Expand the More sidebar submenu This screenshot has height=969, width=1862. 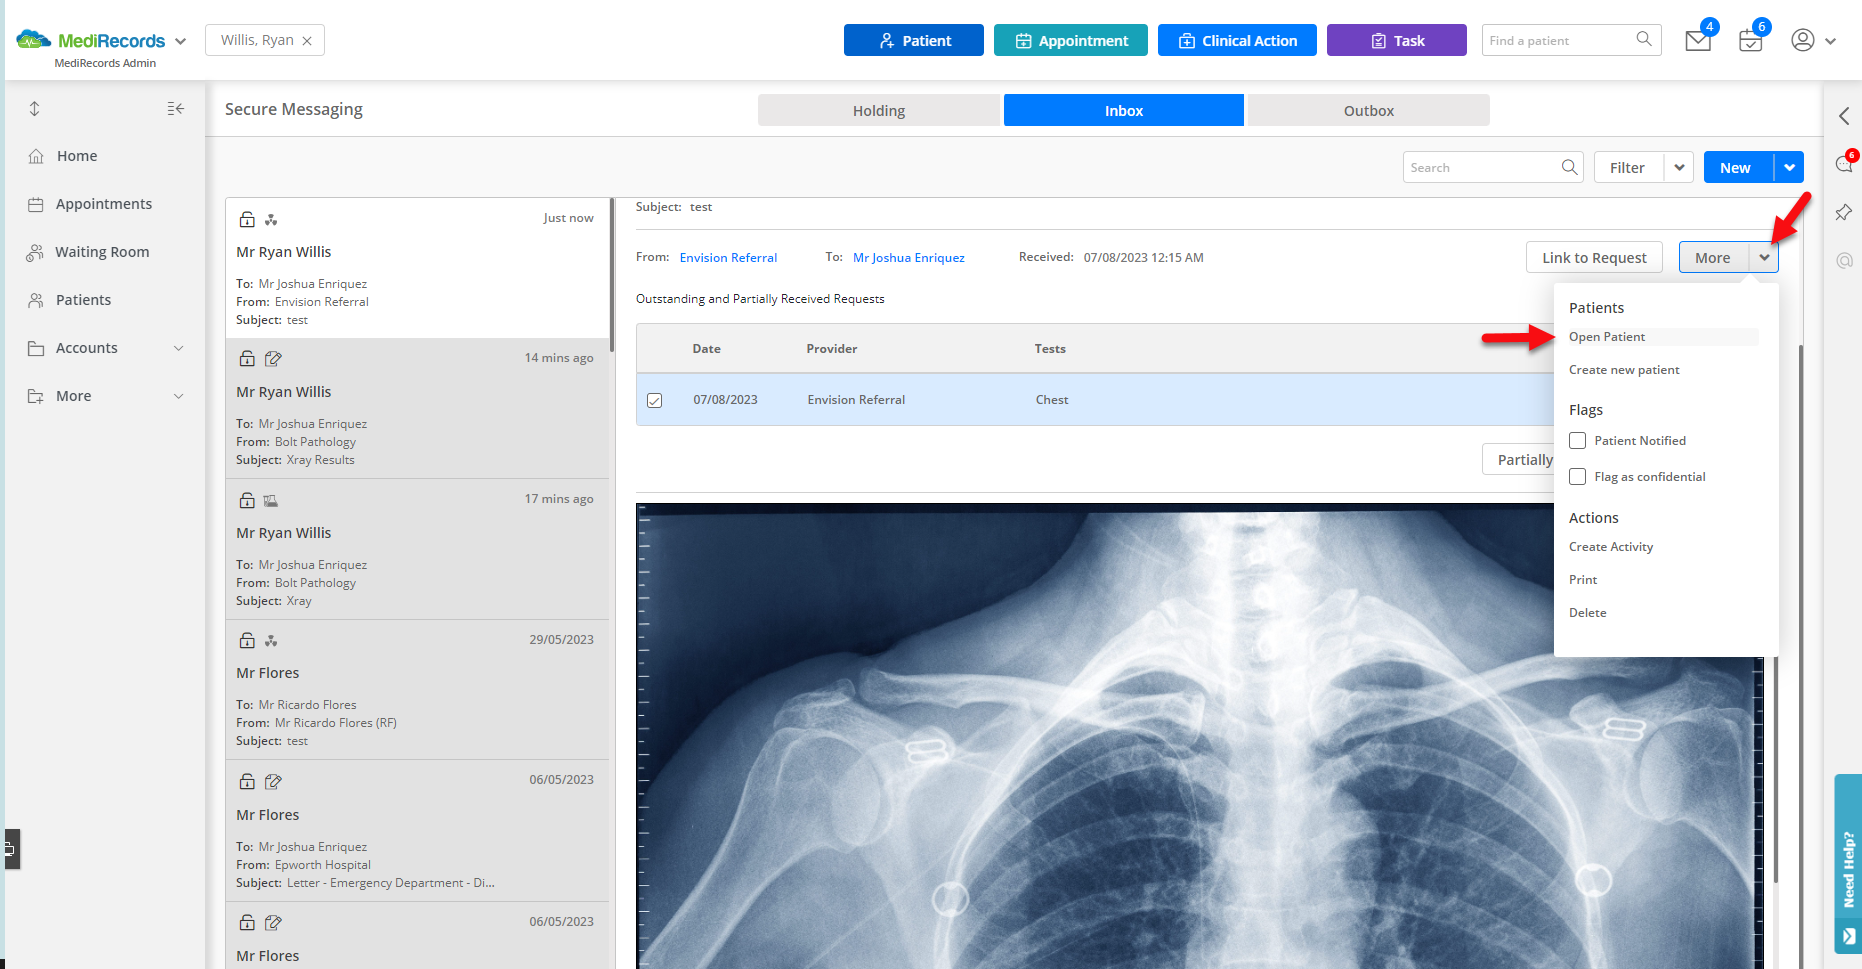(179, 396)
